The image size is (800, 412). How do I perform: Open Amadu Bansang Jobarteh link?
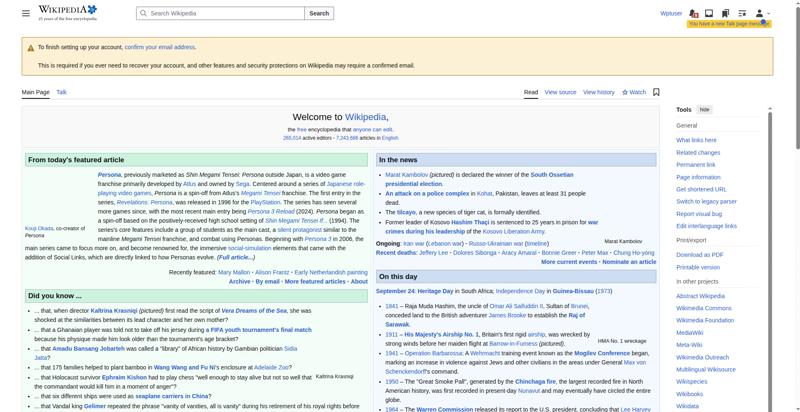[x=88, y=349]
